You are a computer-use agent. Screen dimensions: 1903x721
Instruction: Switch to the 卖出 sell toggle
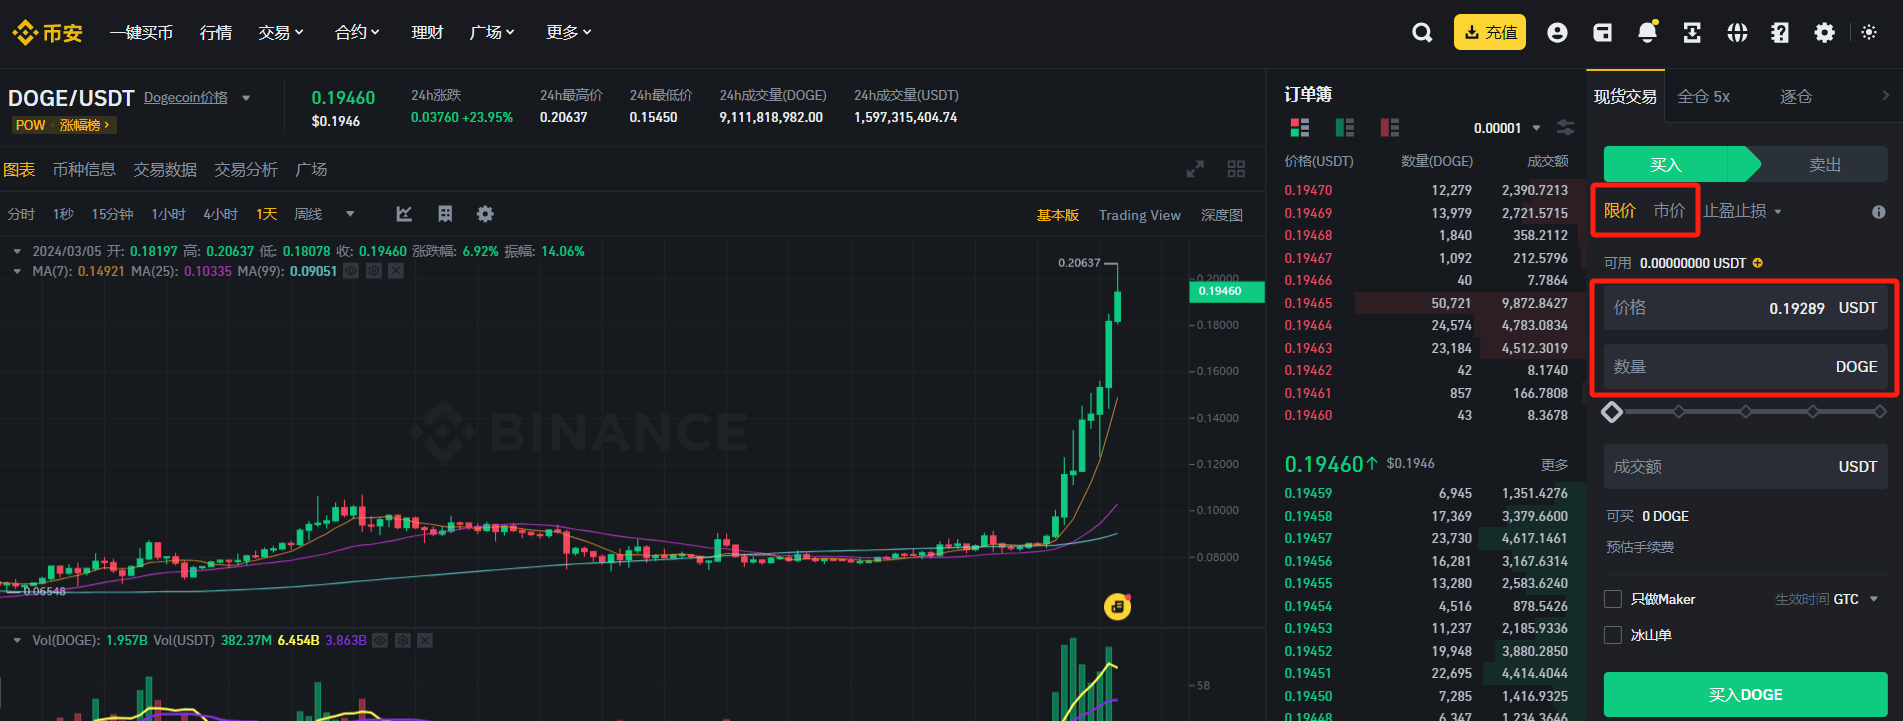point(1824,164)
